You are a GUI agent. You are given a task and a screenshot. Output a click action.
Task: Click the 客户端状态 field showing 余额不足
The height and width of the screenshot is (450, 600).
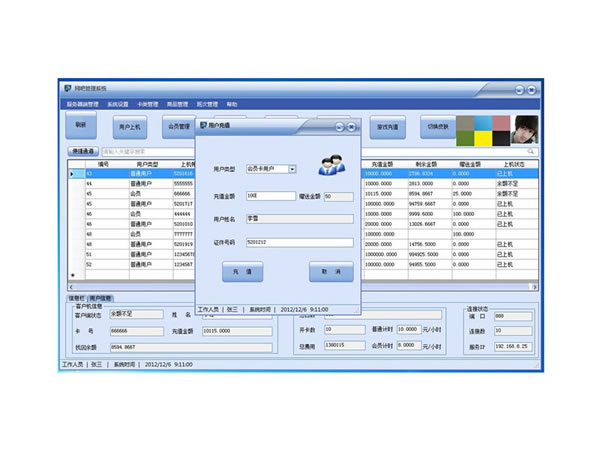coord(137,314)
